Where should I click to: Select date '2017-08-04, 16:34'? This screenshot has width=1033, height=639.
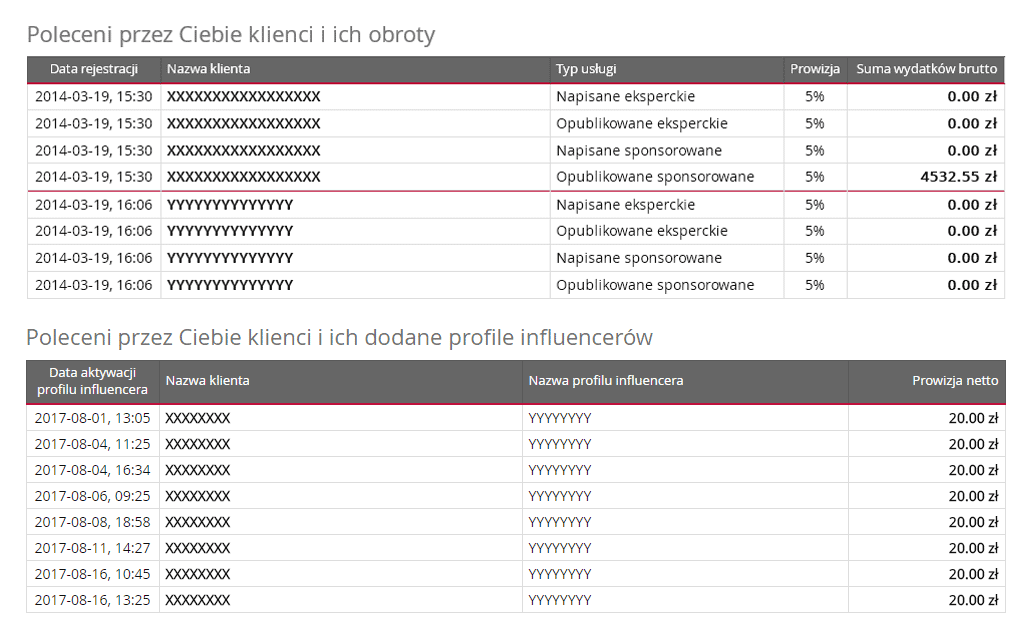pos(92,470)
